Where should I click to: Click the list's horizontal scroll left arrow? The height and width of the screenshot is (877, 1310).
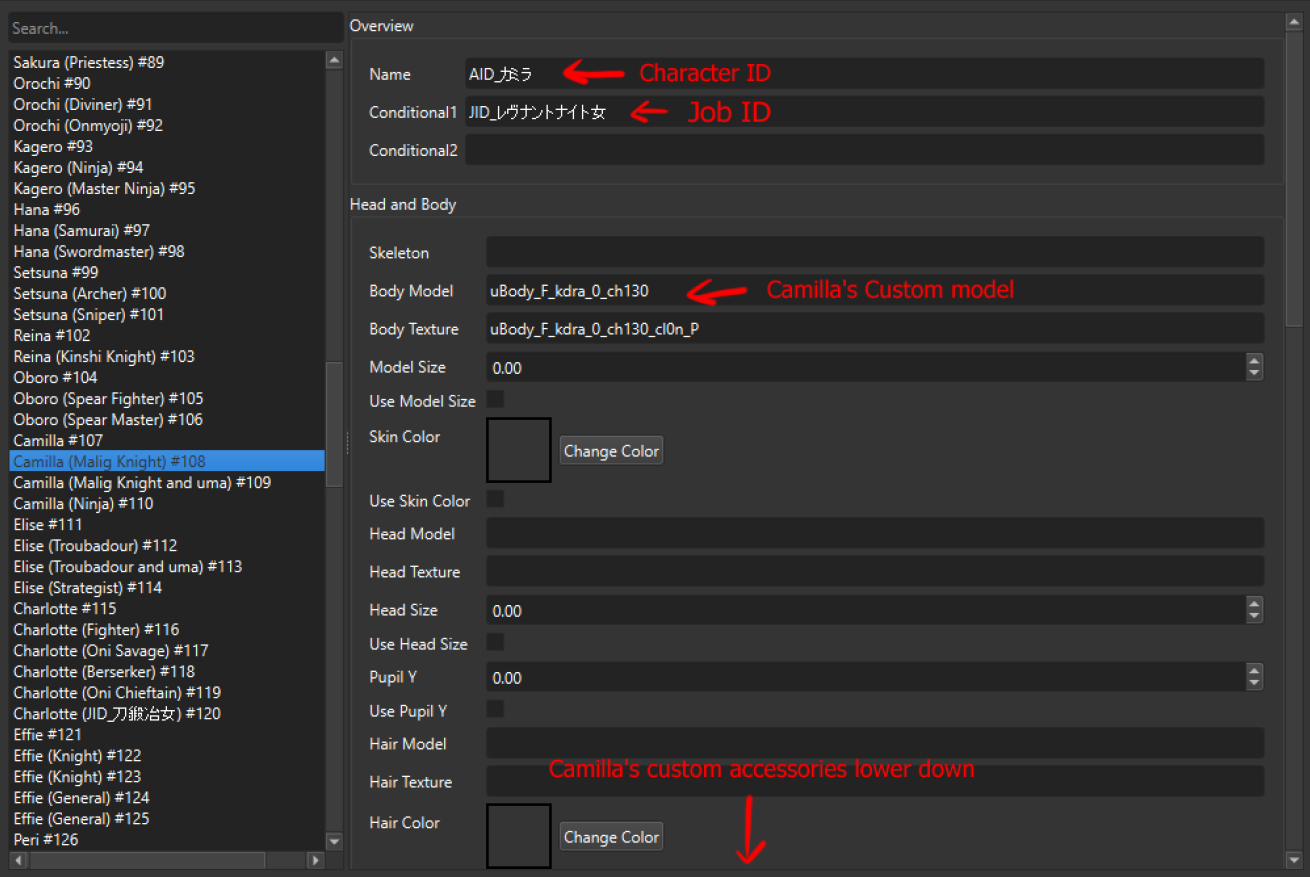point(17,860)
